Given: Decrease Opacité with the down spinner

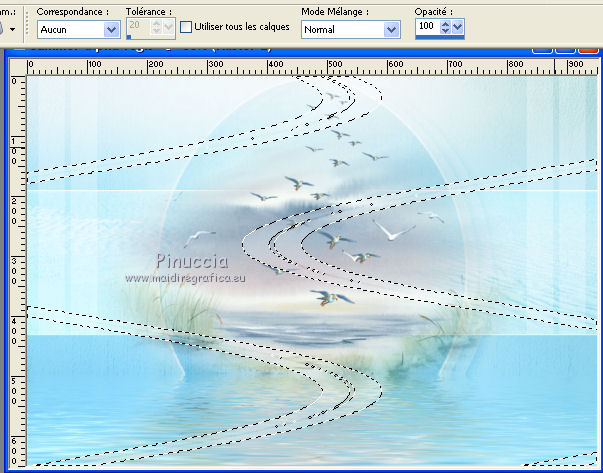Looking at the screenshot, I should tap(445, 30).
